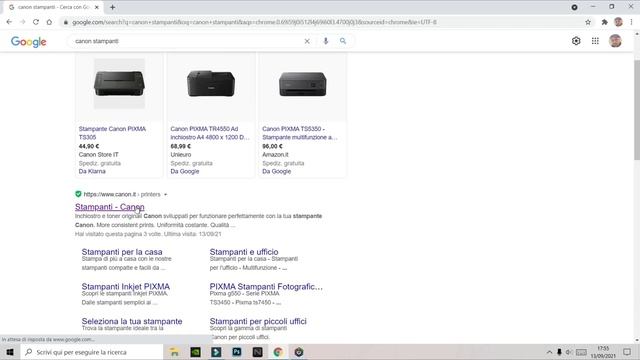Open the Canon PIXMA TS5350 product listing

pos(300,133)
